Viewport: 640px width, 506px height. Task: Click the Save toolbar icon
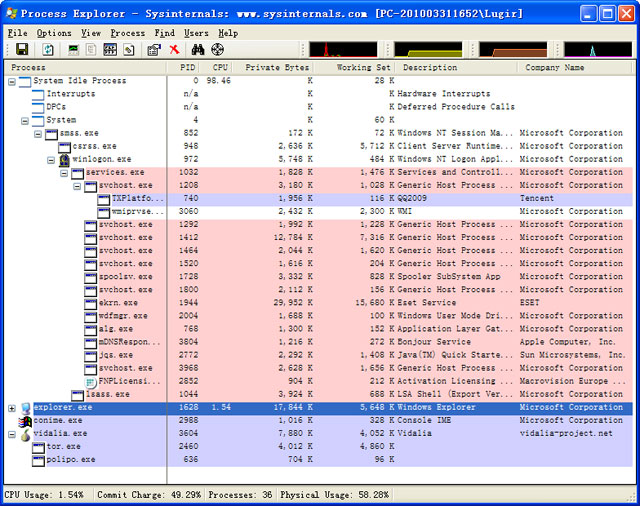click(22, 49)
